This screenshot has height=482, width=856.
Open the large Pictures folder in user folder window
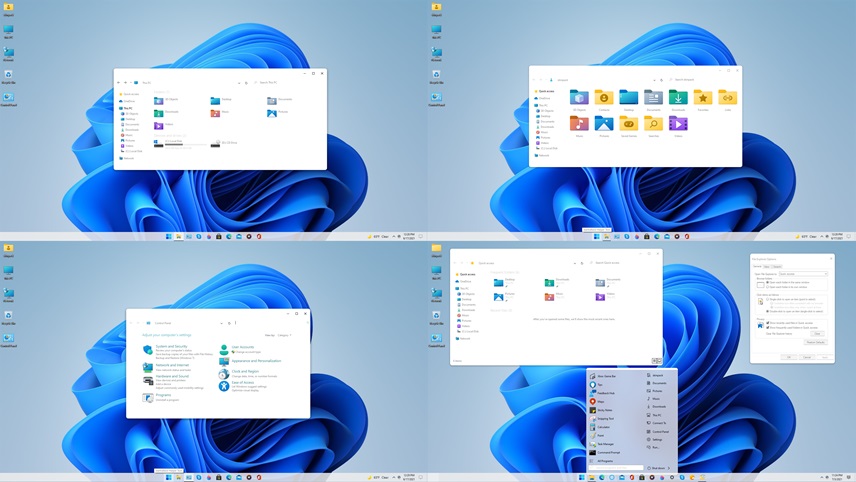click(604, 123)
